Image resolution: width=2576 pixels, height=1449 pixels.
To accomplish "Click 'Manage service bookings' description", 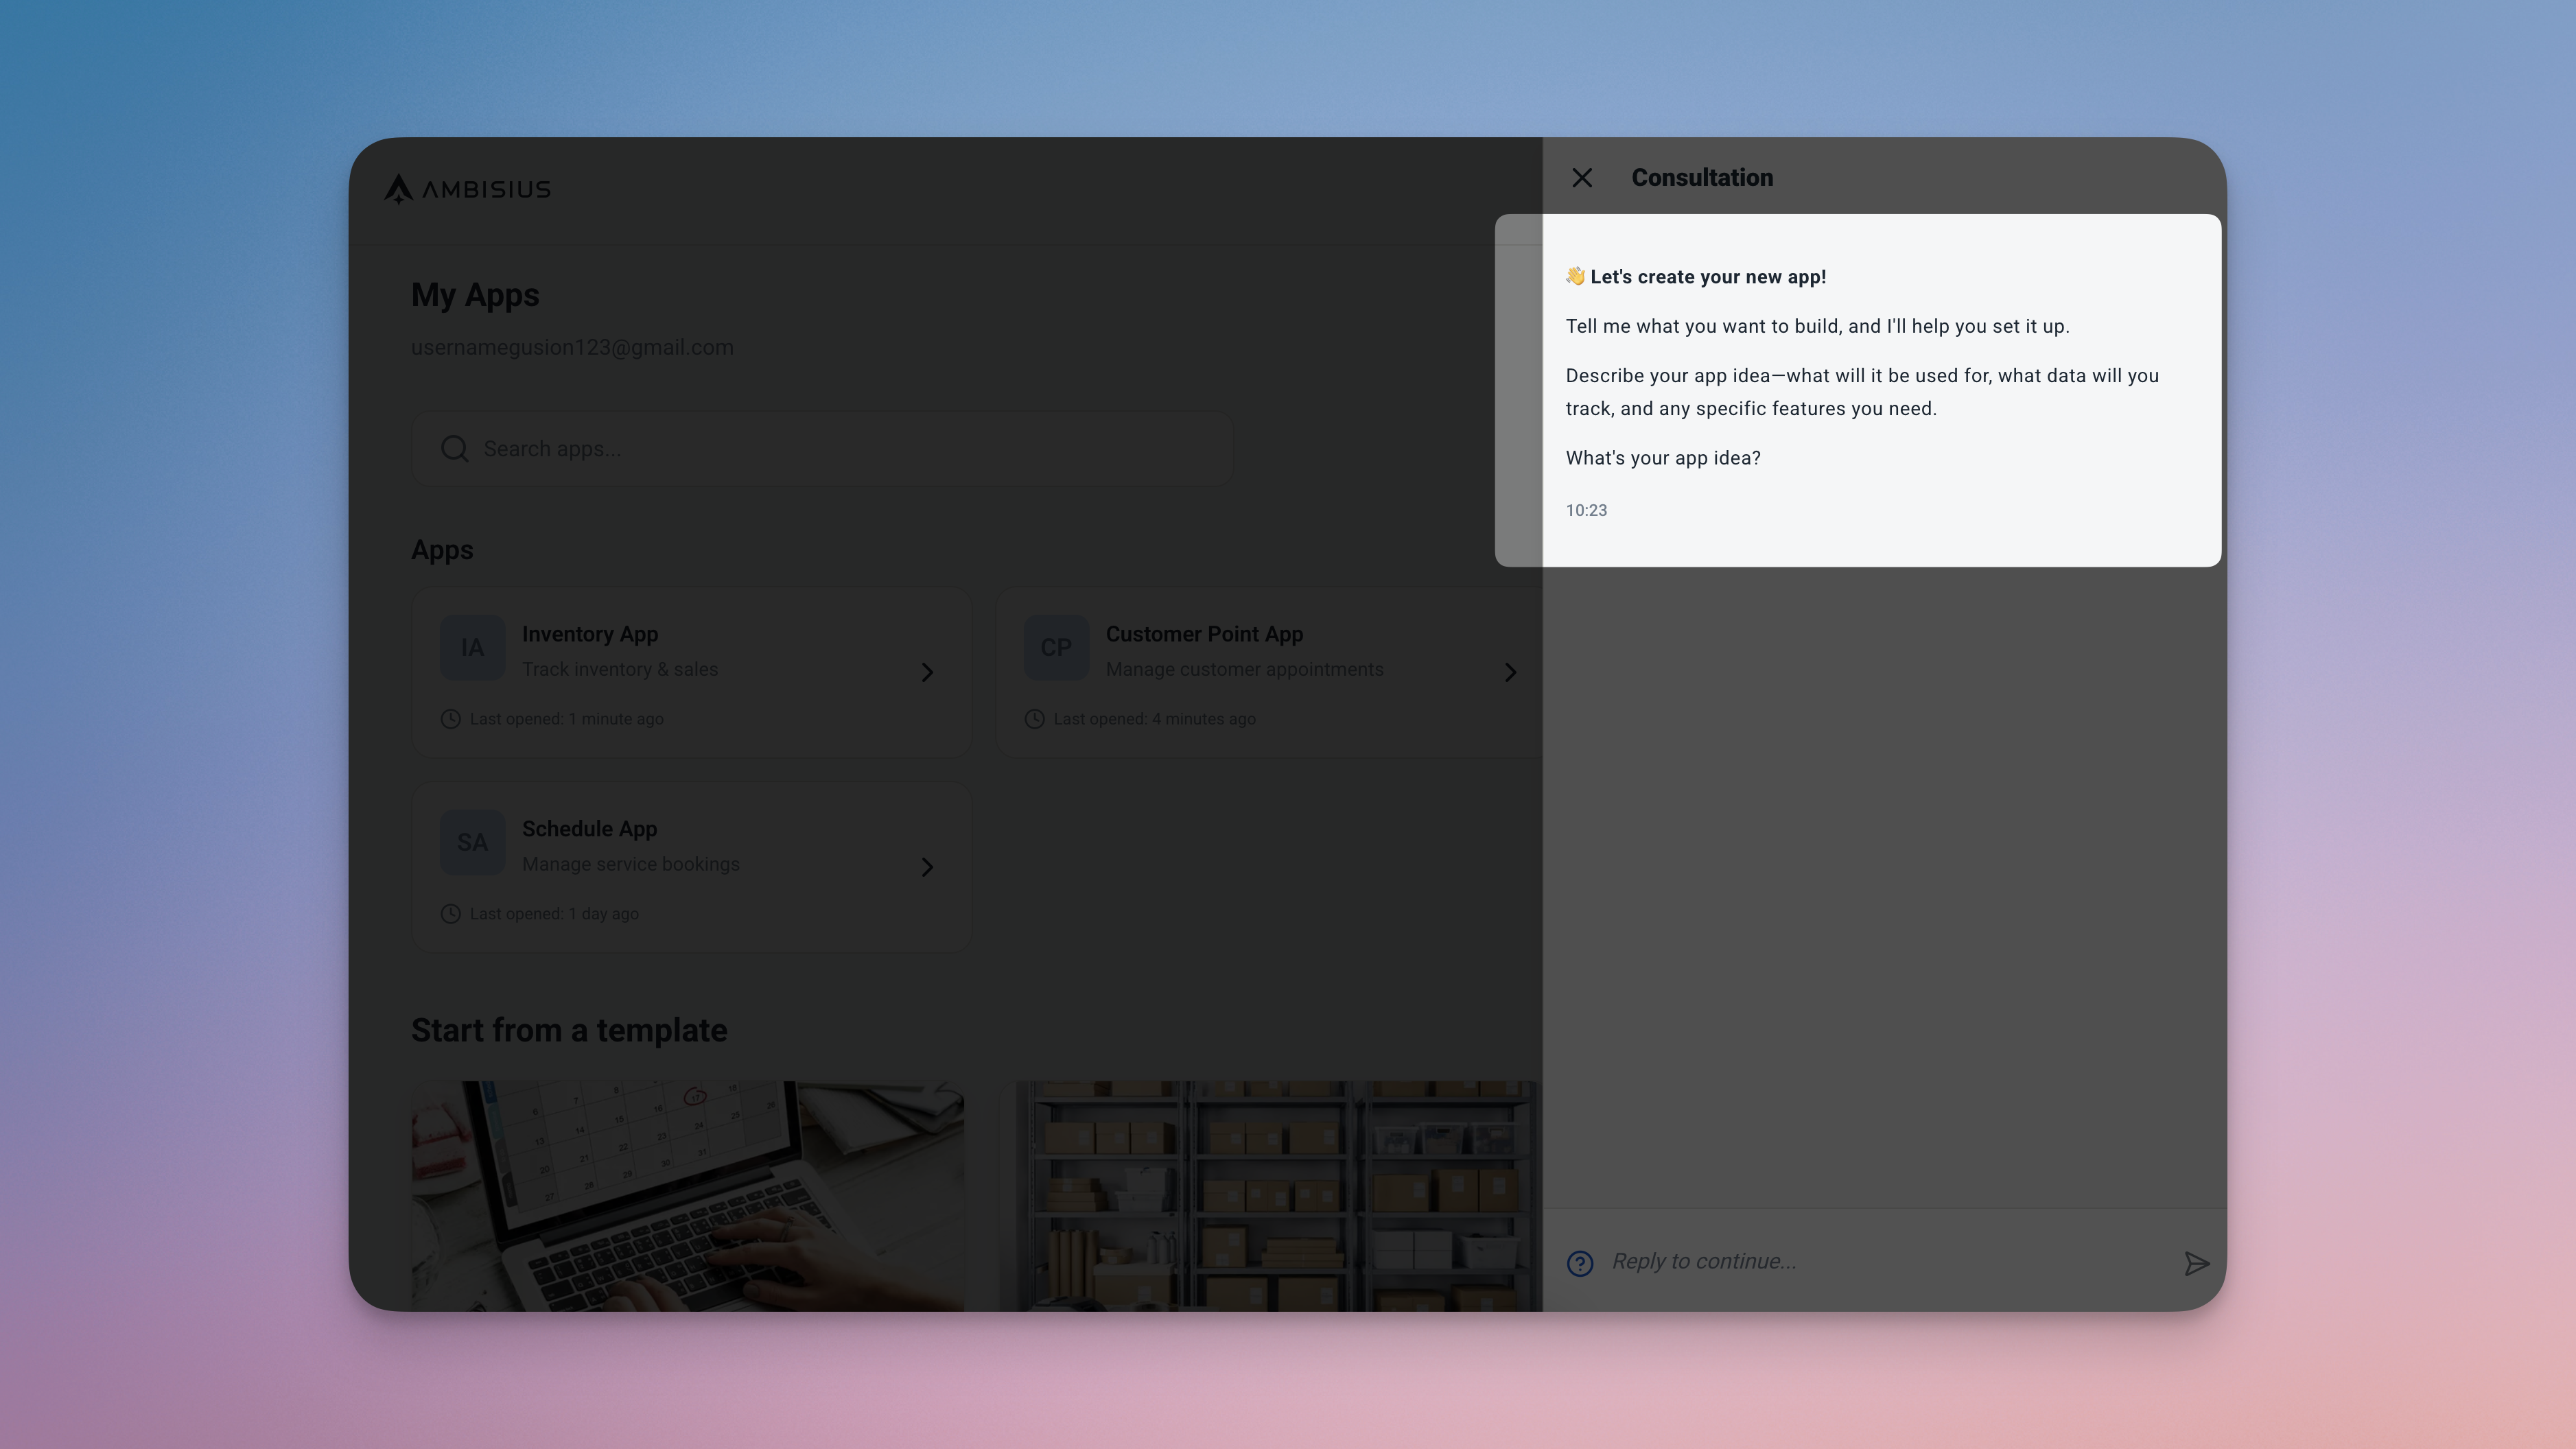I will pyautogui.click(x=631, y=864).
